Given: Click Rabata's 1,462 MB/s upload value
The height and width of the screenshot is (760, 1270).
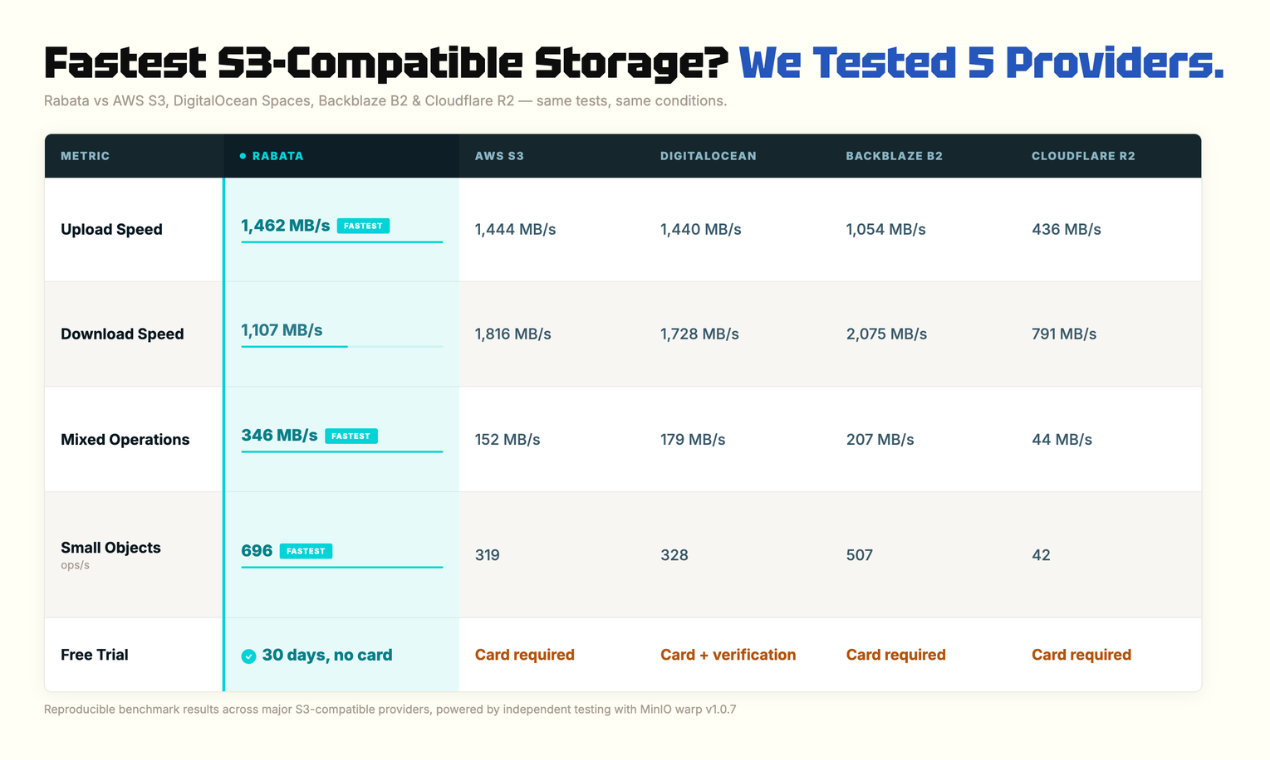Looking at the screenshot, I should [x=285, y=225].
